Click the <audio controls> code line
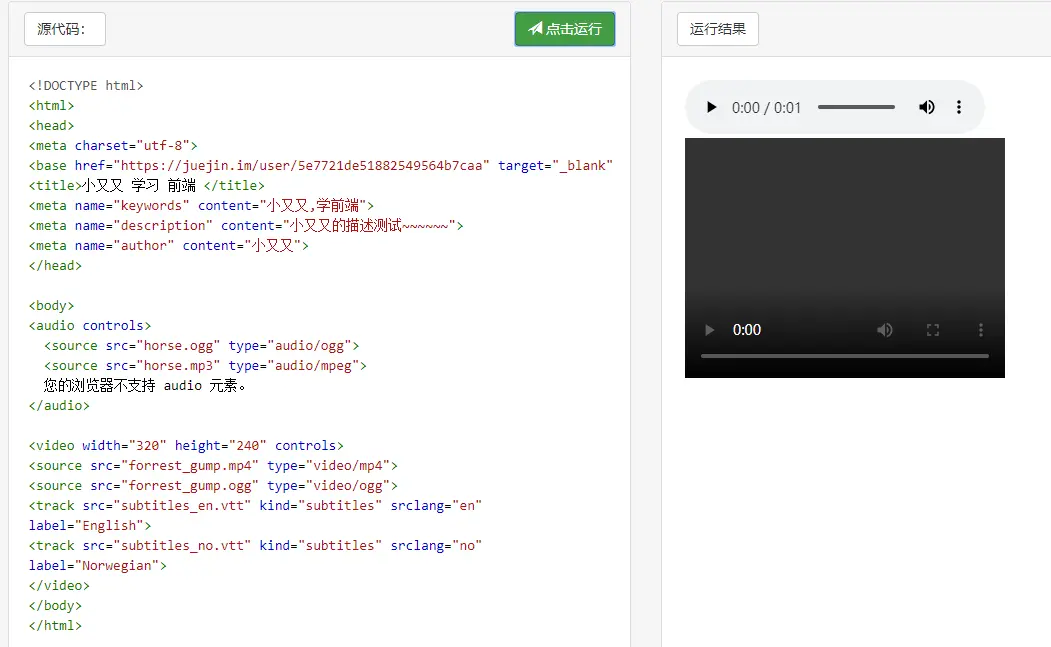 [90, 325]
